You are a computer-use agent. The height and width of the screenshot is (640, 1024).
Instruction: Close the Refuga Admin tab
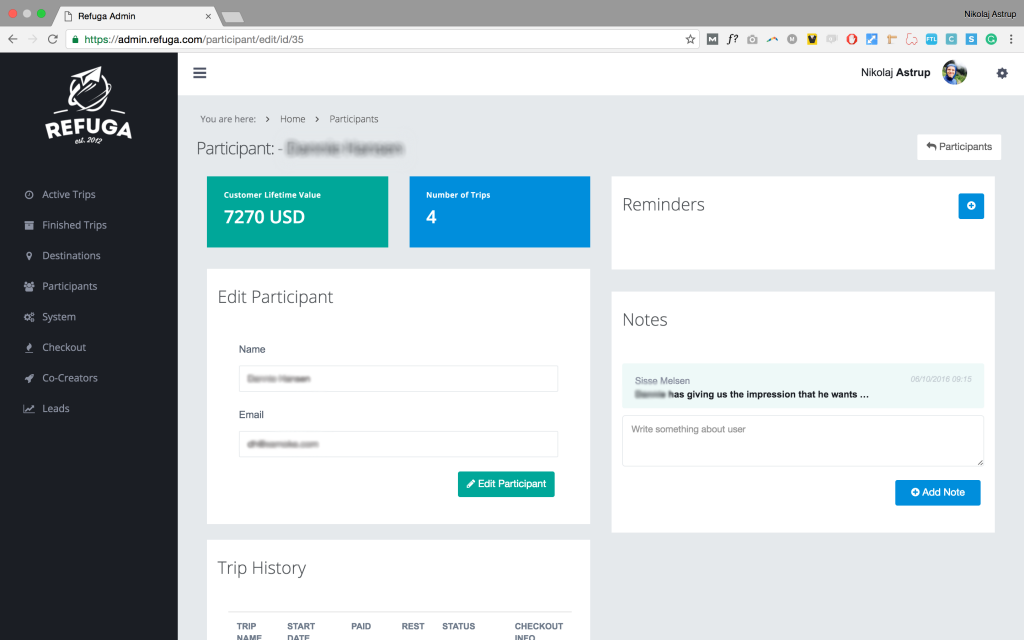208,16
